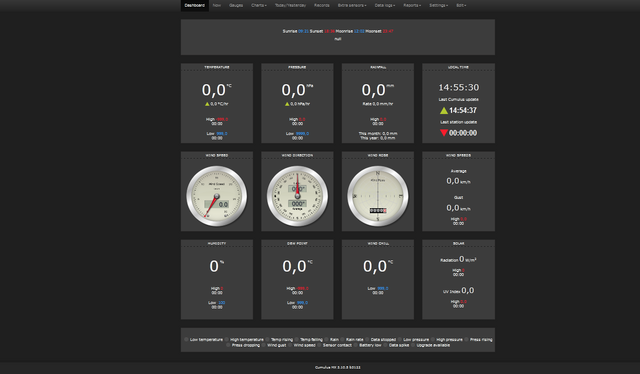The height and width of the screenshot is (374, 640).
Task: Go to the Now page
Action: tap(217, 5)
